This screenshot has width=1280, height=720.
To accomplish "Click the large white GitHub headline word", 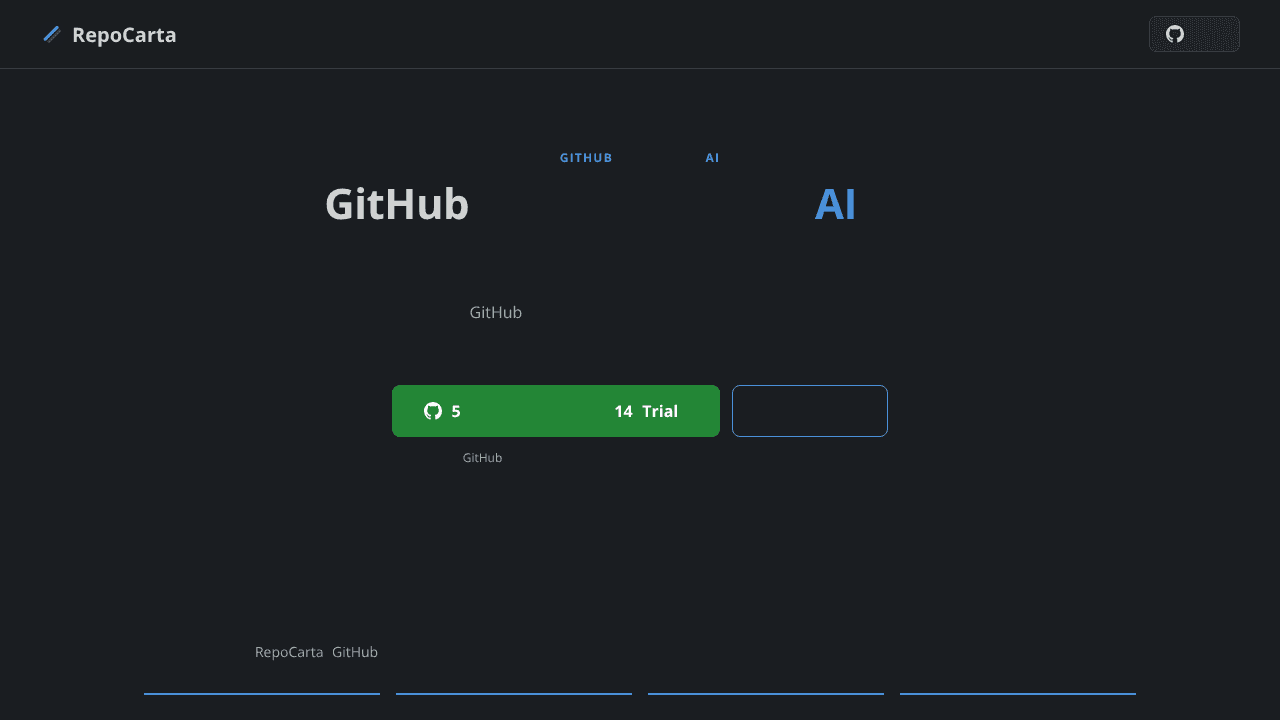I will 397,204.
